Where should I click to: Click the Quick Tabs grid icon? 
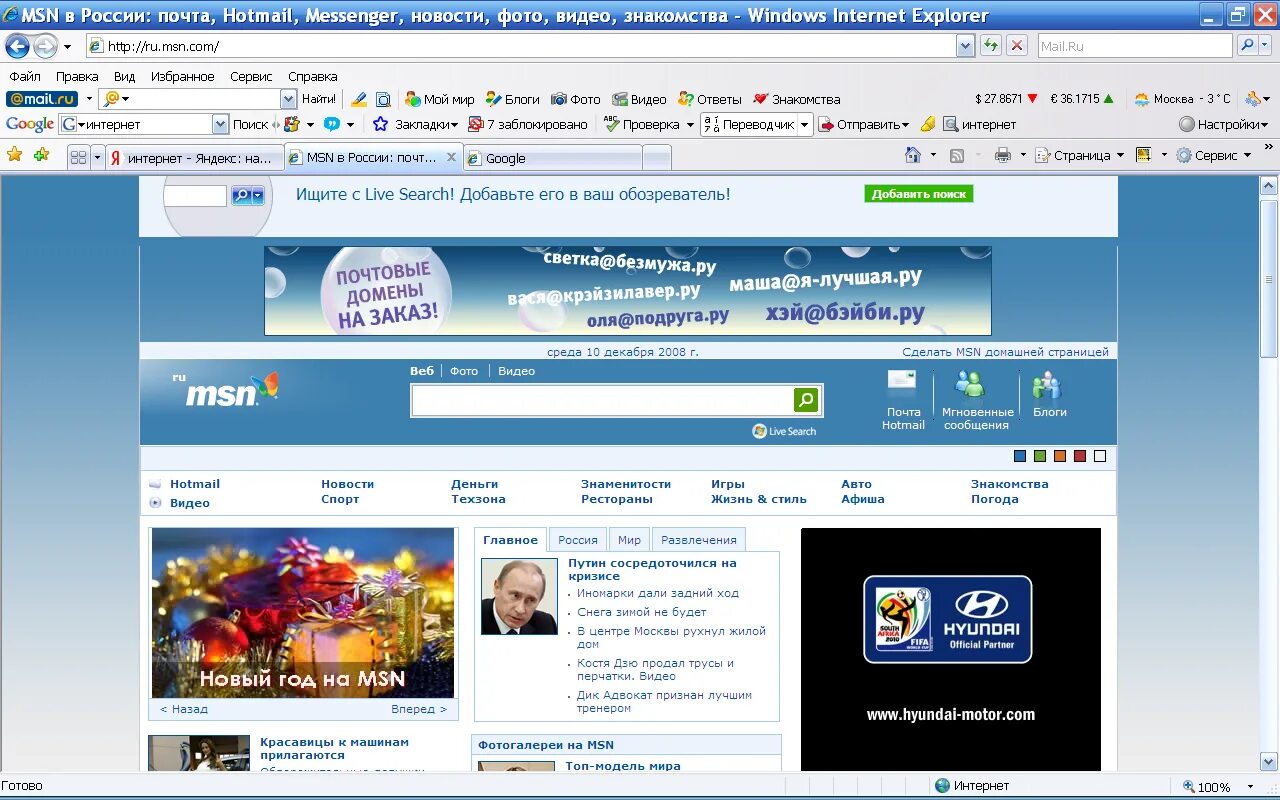[x=78, y=157]
